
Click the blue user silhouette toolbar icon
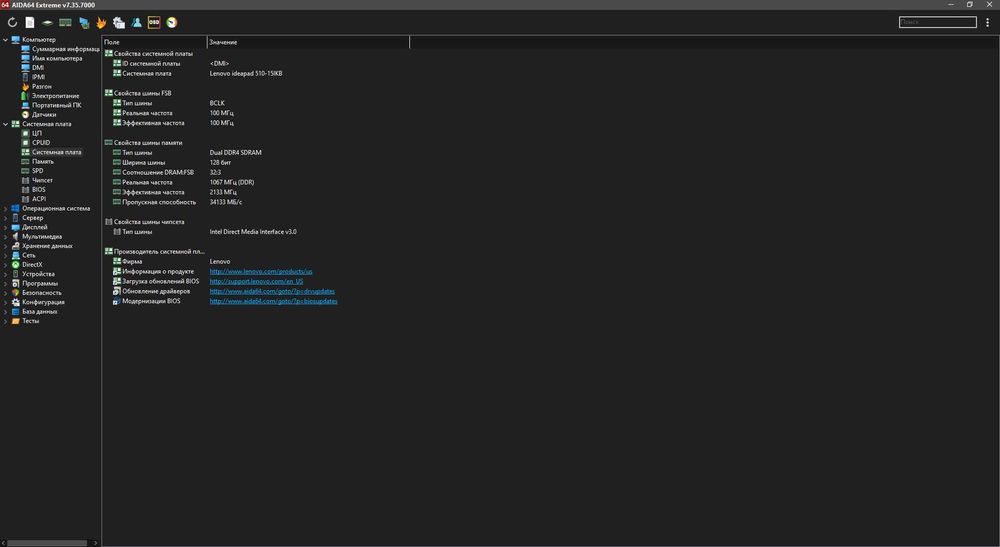[x=136, y=22]
